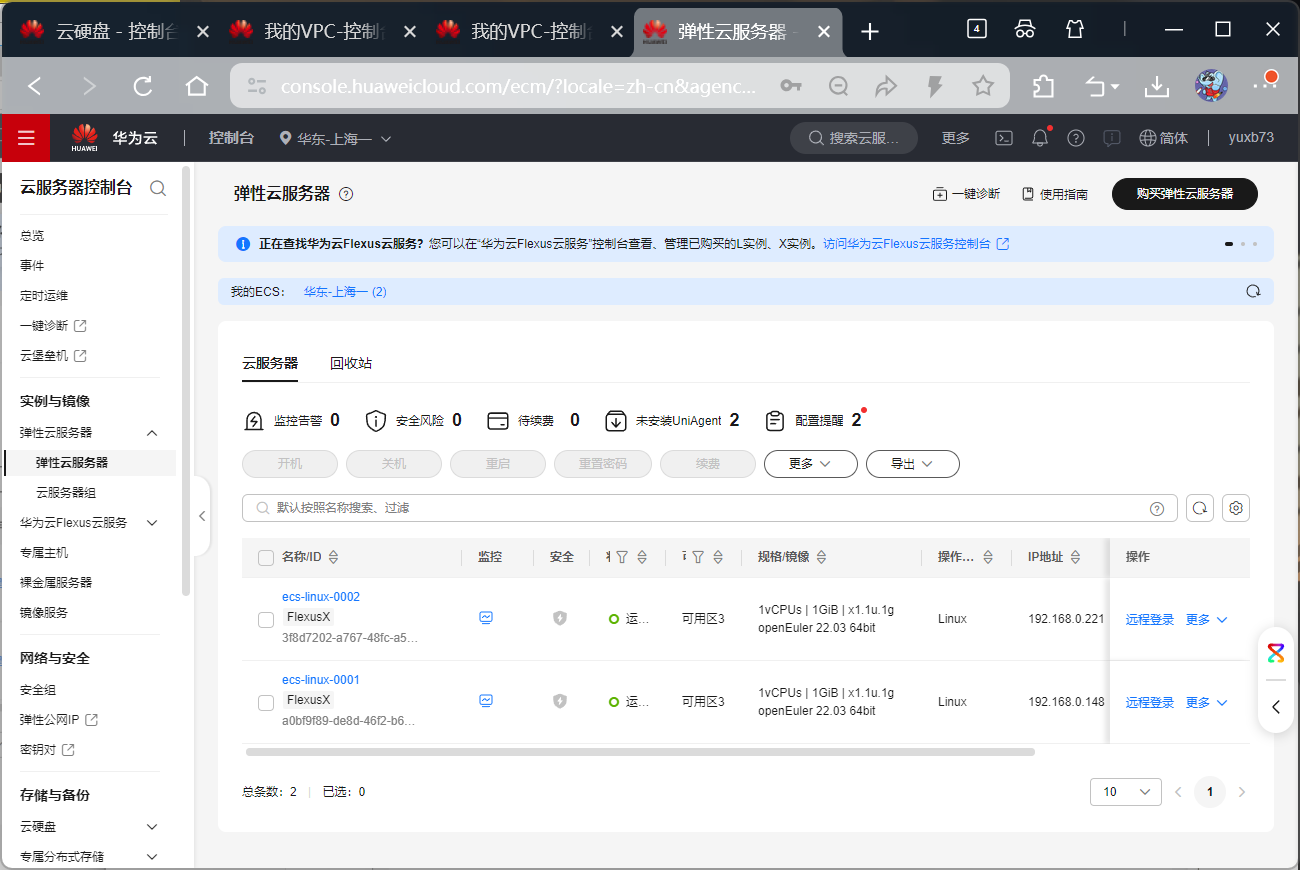
Task: Click the 待续费 wallet icon
Action: [x=498, y=421]
